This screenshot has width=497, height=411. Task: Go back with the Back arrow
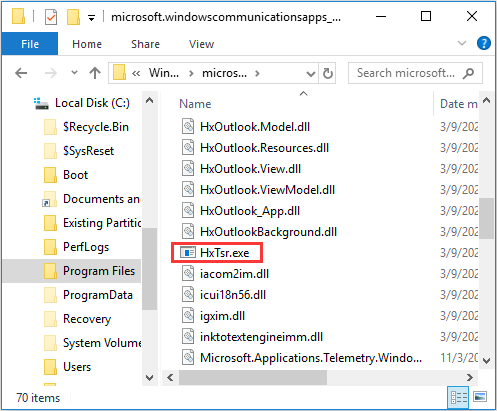(x=21, y=73)
